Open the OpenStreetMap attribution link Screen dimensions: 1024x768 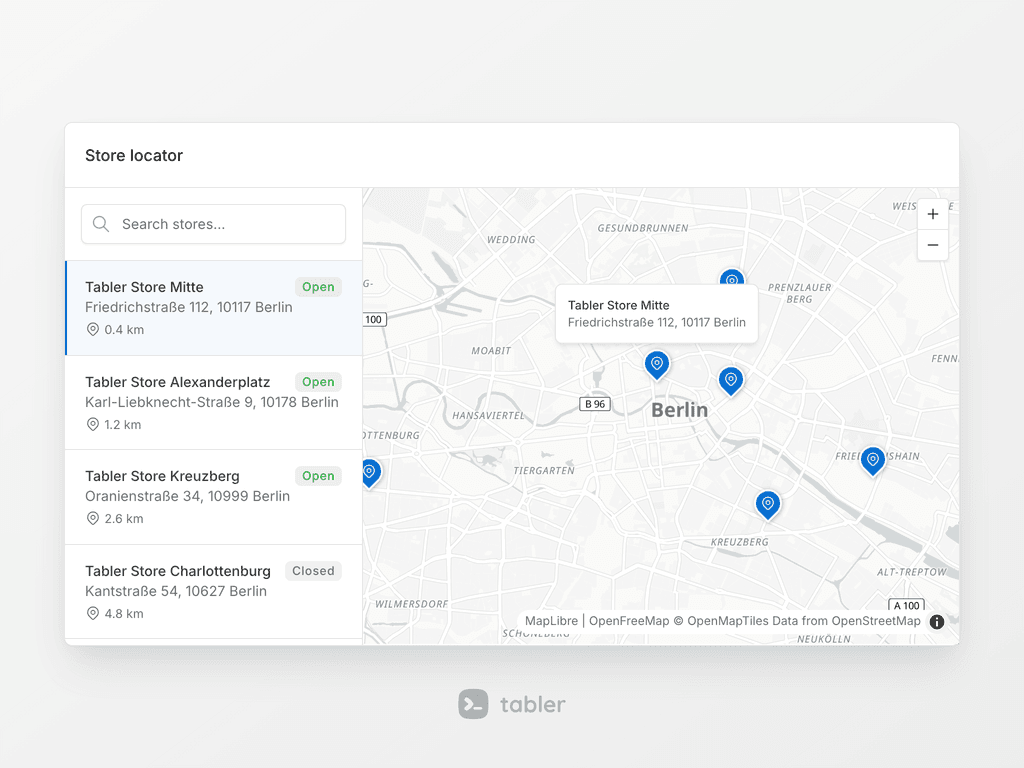click(x=876, y=621)
